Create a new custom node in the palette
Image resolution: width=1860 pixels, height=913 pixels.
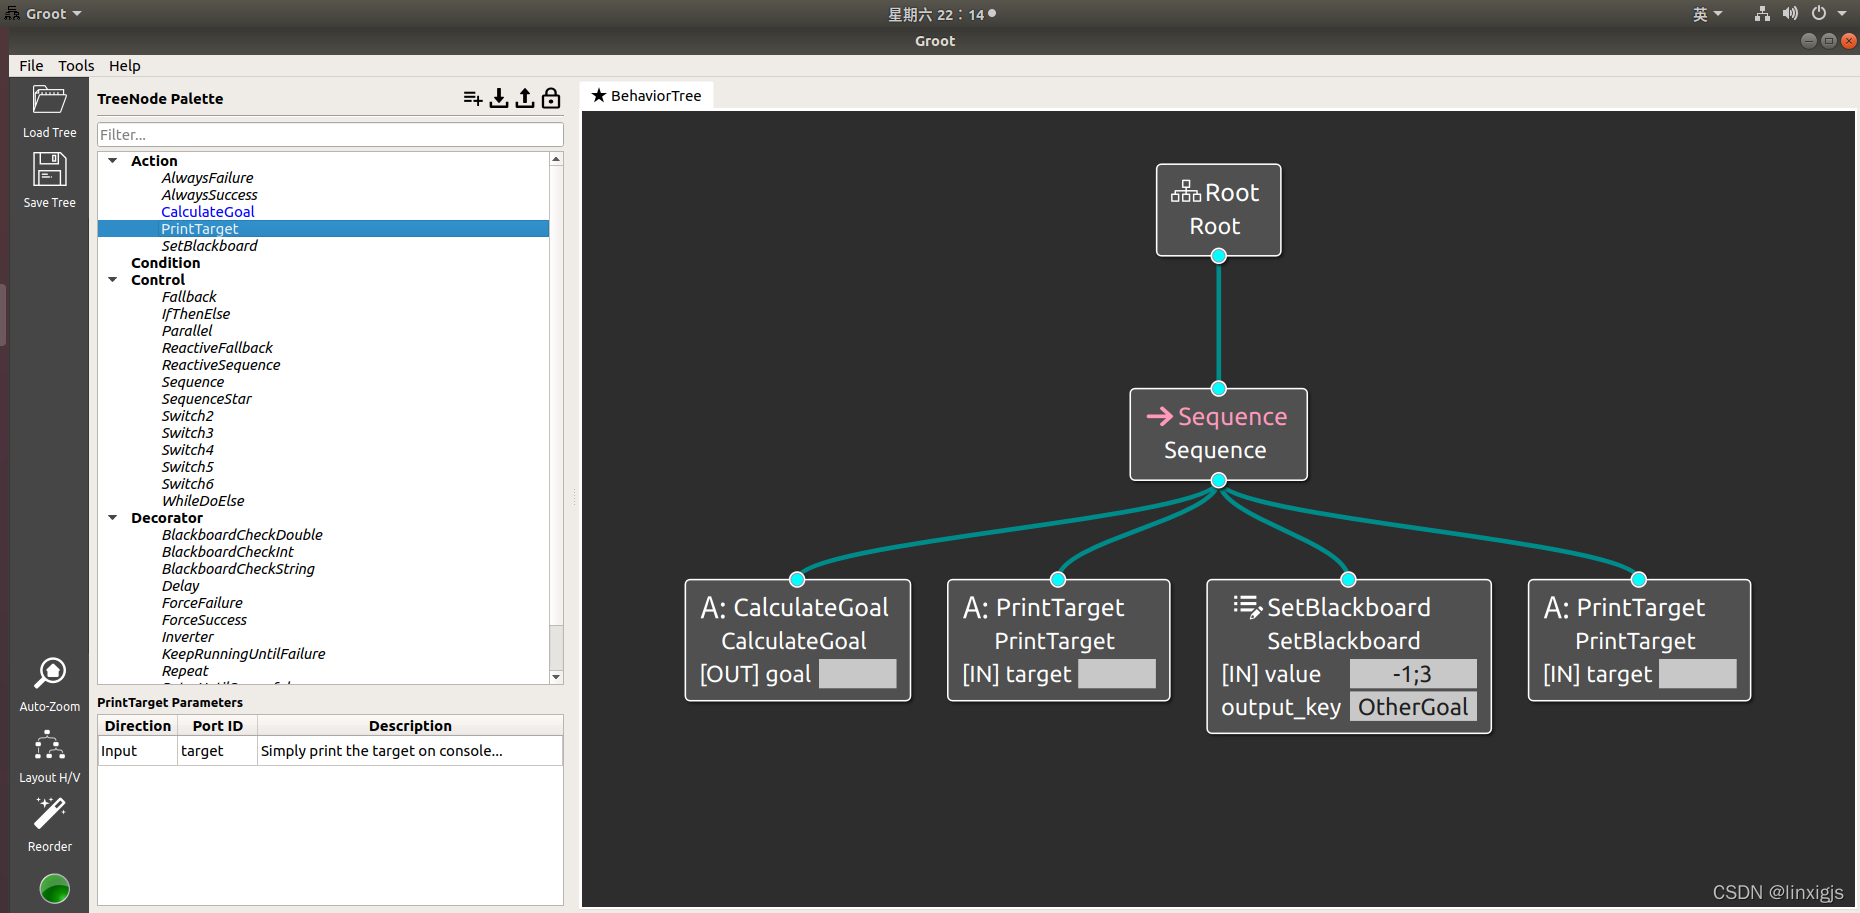tap(472, 98)
